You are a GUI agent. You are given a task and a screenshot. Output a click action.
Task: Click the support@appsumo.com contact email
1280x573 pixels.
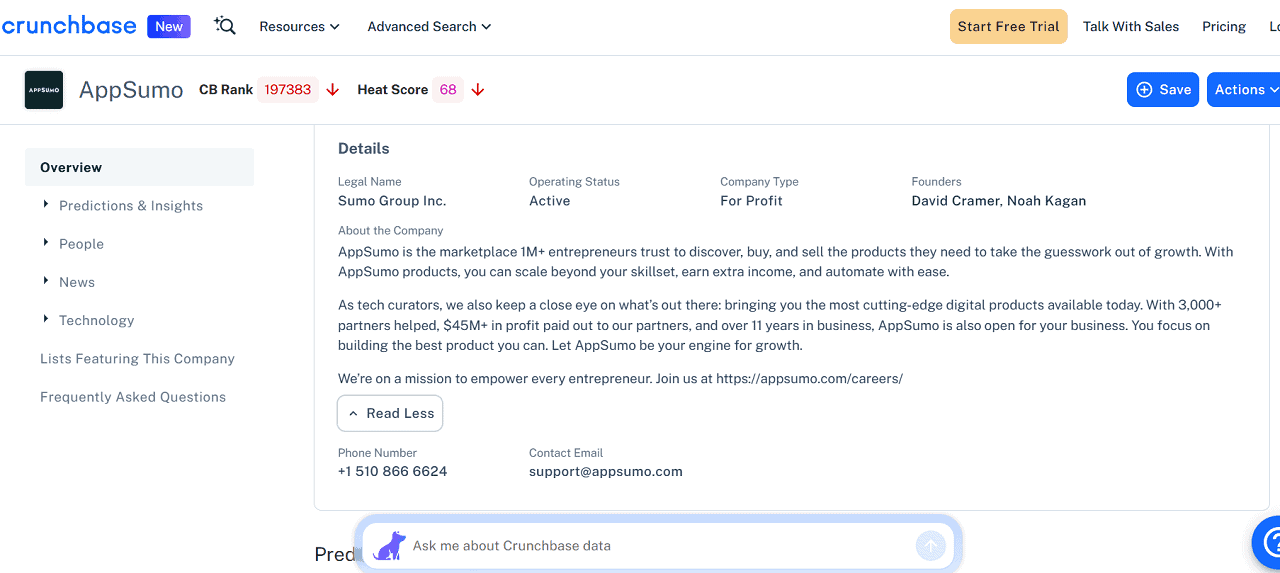click(x=606, y=472)
